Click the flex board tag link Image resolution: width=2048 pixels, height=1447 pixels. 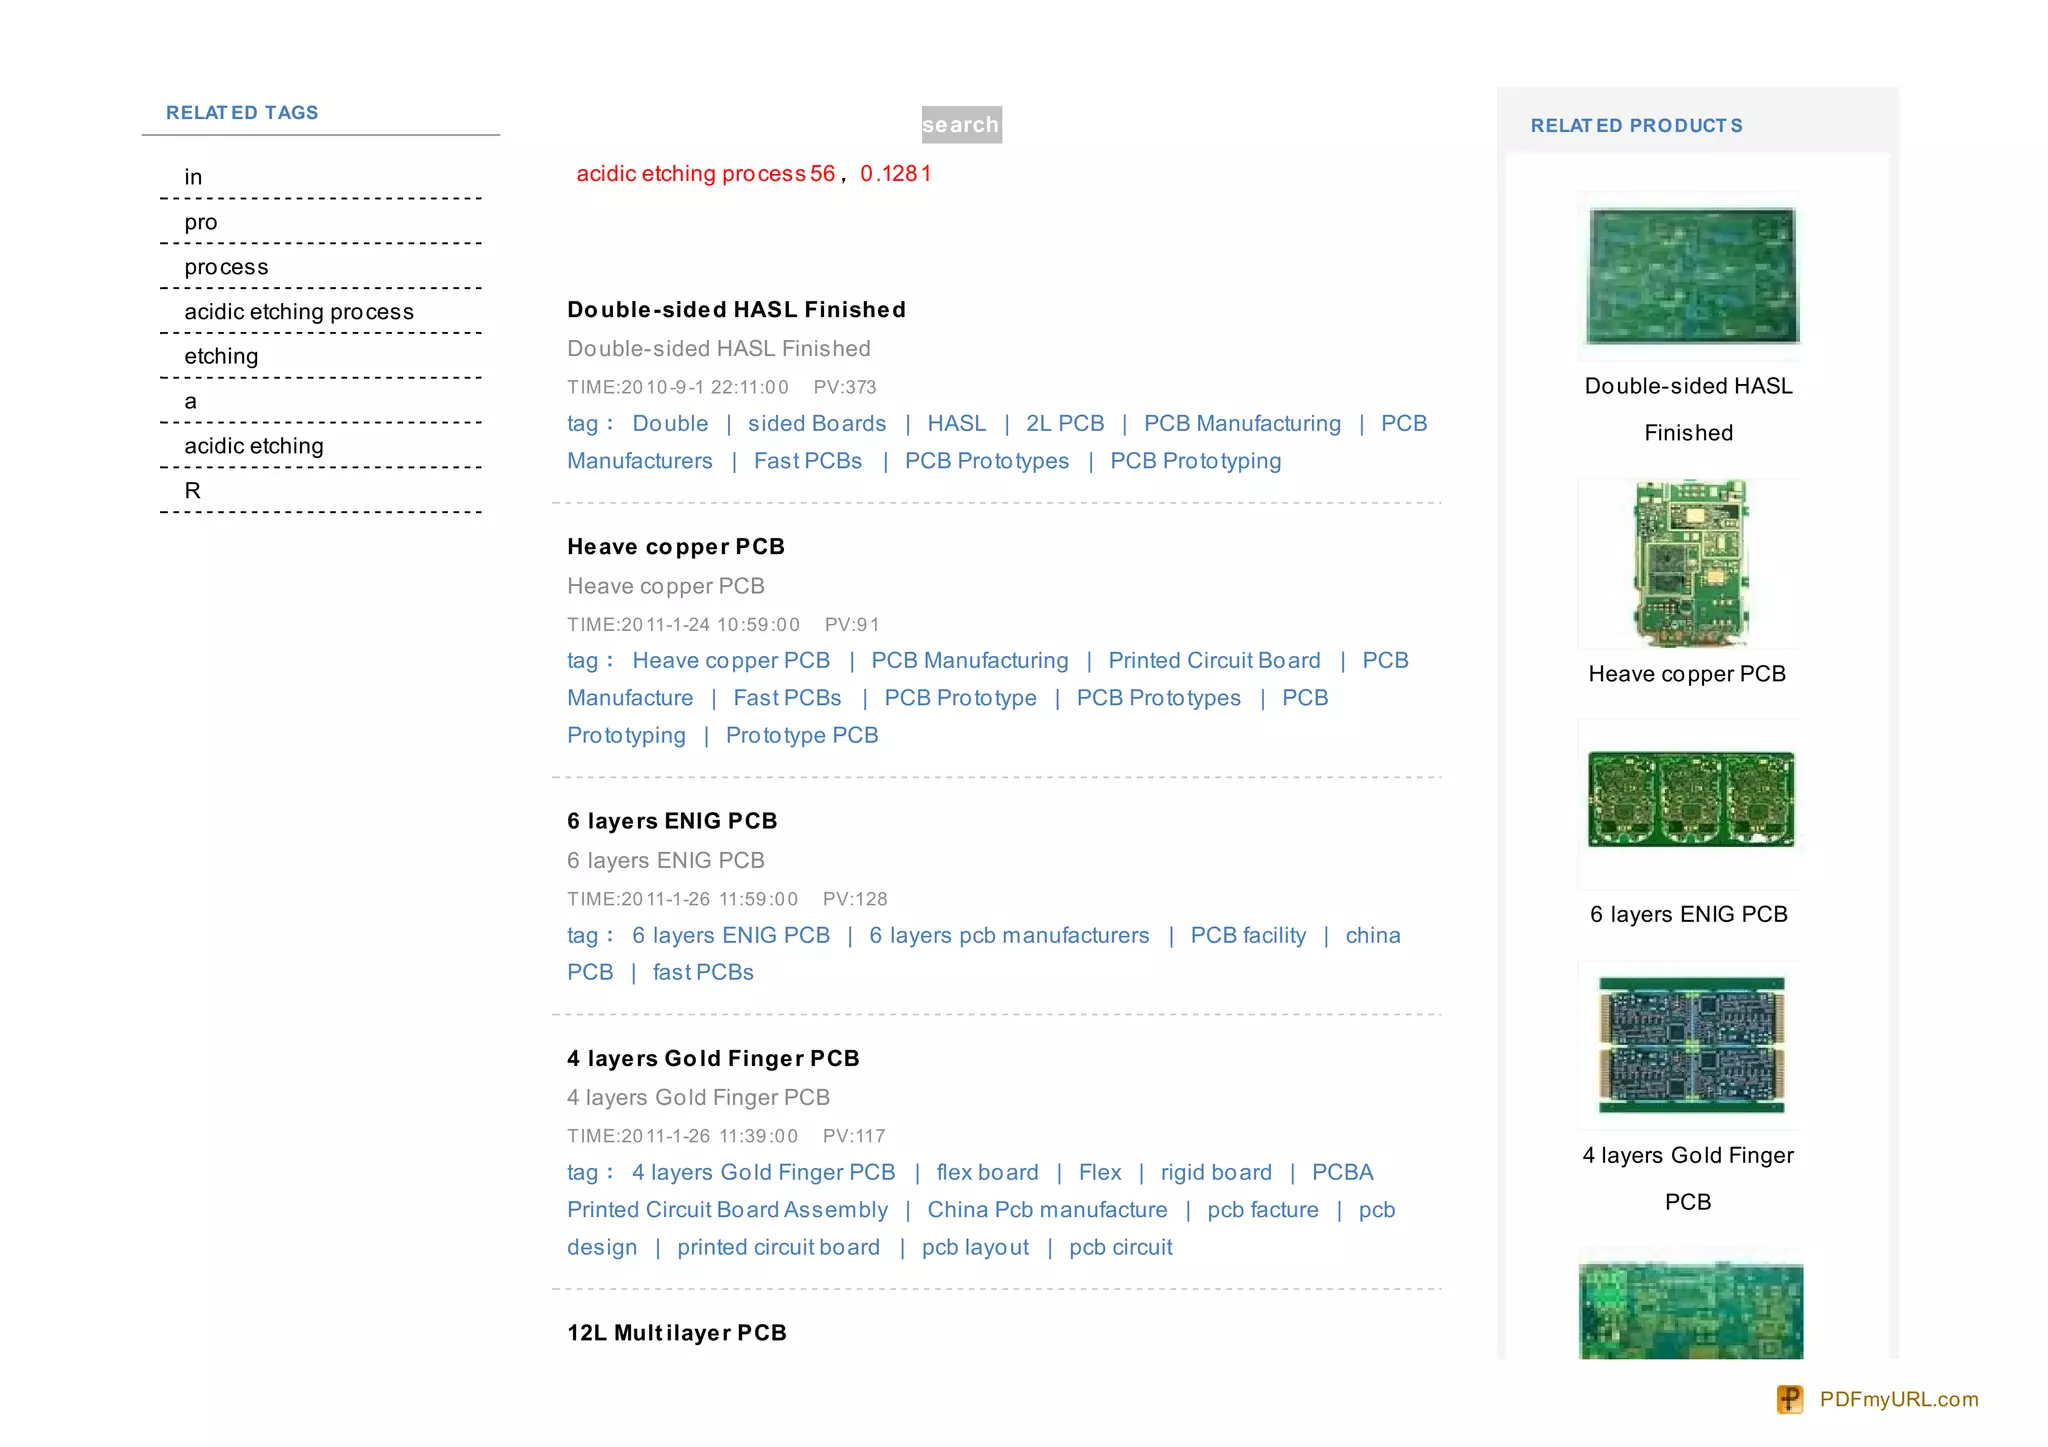pyautogui.click(x=987, y=1173)
